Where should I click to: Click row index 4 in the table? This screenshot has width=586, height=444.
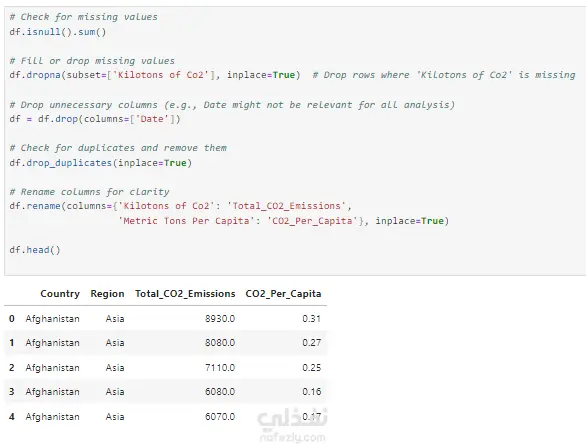coord(12,417)
